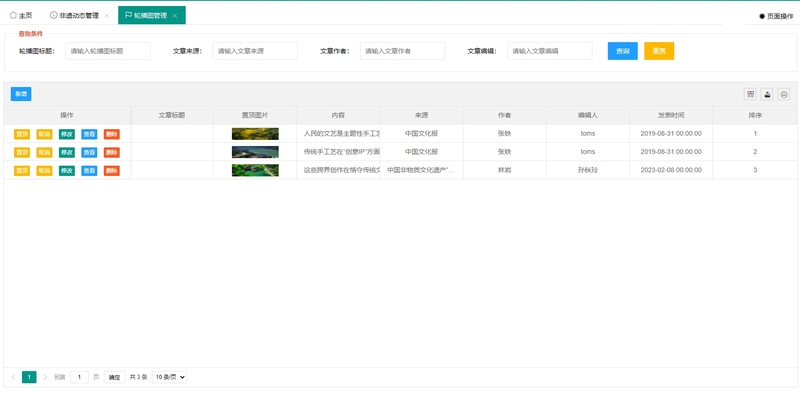Go to the next page arrow

45,377
